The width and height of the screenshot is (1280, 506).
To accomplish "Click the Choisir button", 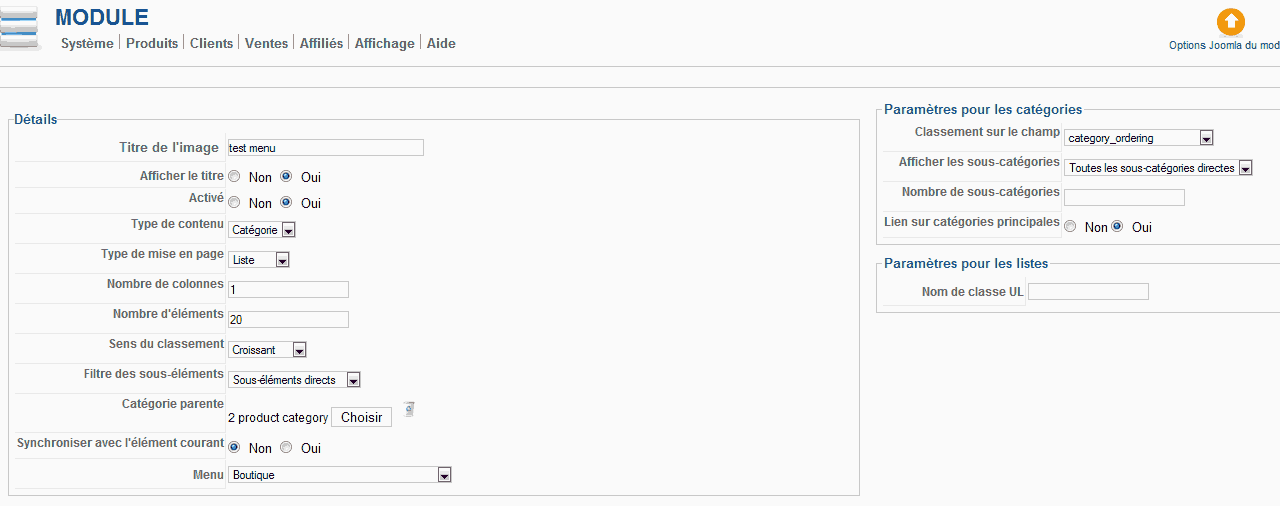I will [x=362, y=417].
